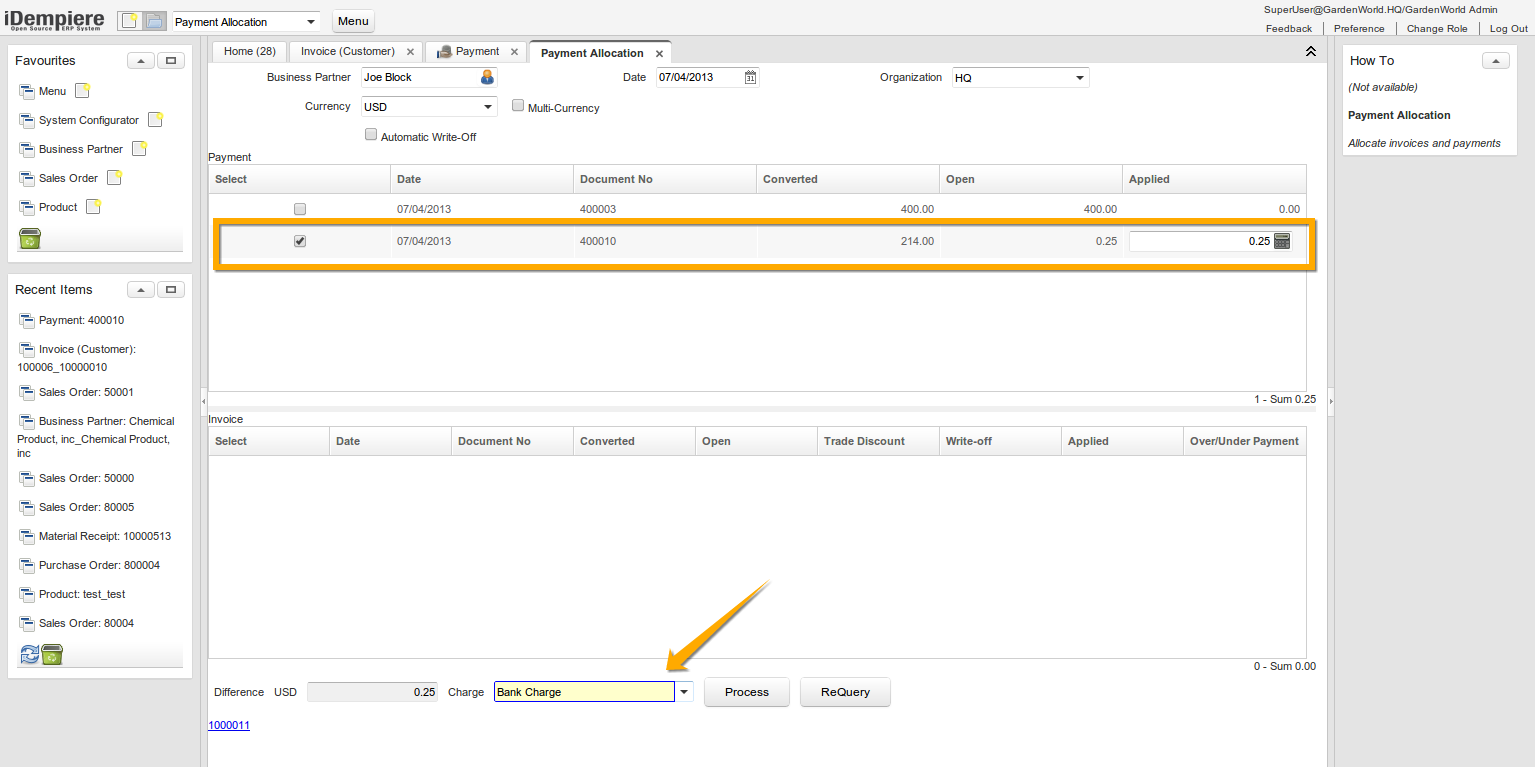Click new-record icon beside System Configurator
Screen dimensions: 1535x767
pos(155,120)
